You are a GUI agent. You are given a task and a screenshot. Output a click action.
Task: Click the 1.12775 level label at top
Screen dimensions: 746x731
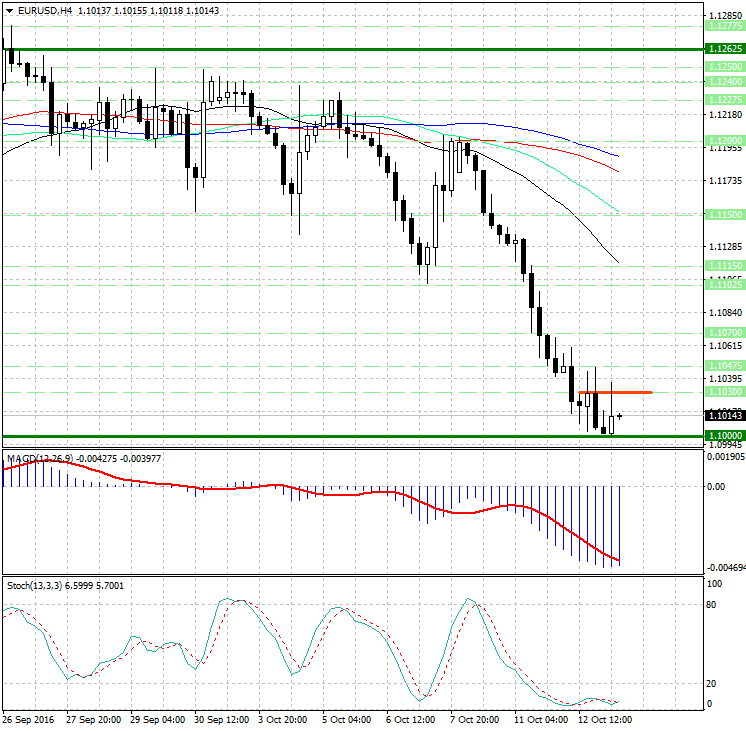coord(723,28)
